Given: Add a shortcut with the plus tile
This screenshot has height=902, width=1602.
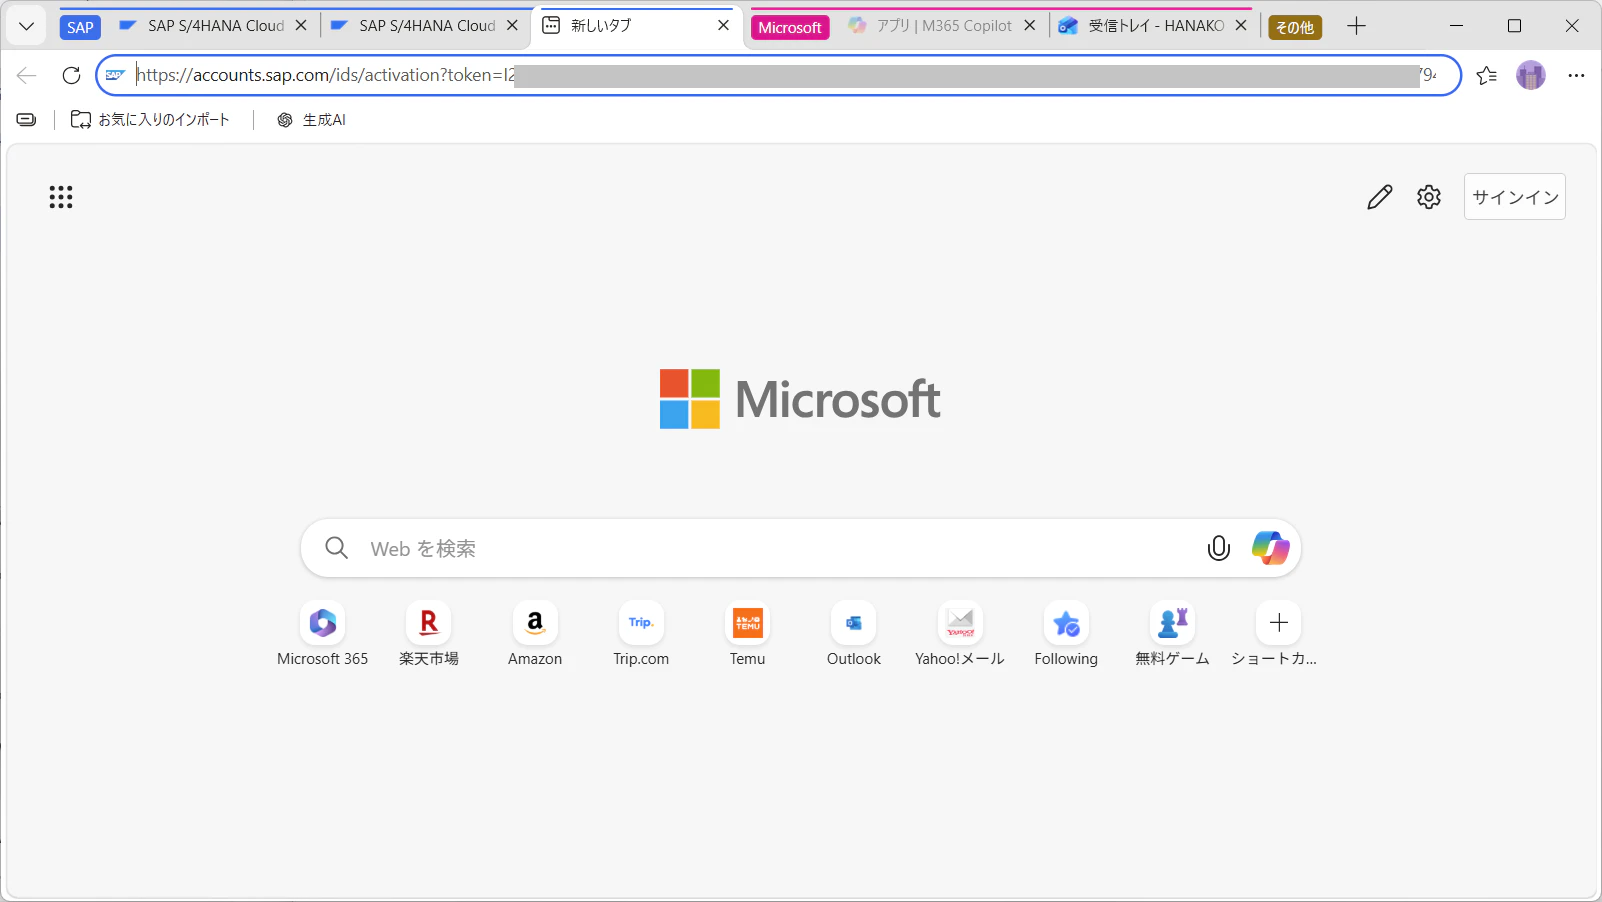Looking at the screenshot, I should point(1278,623).
